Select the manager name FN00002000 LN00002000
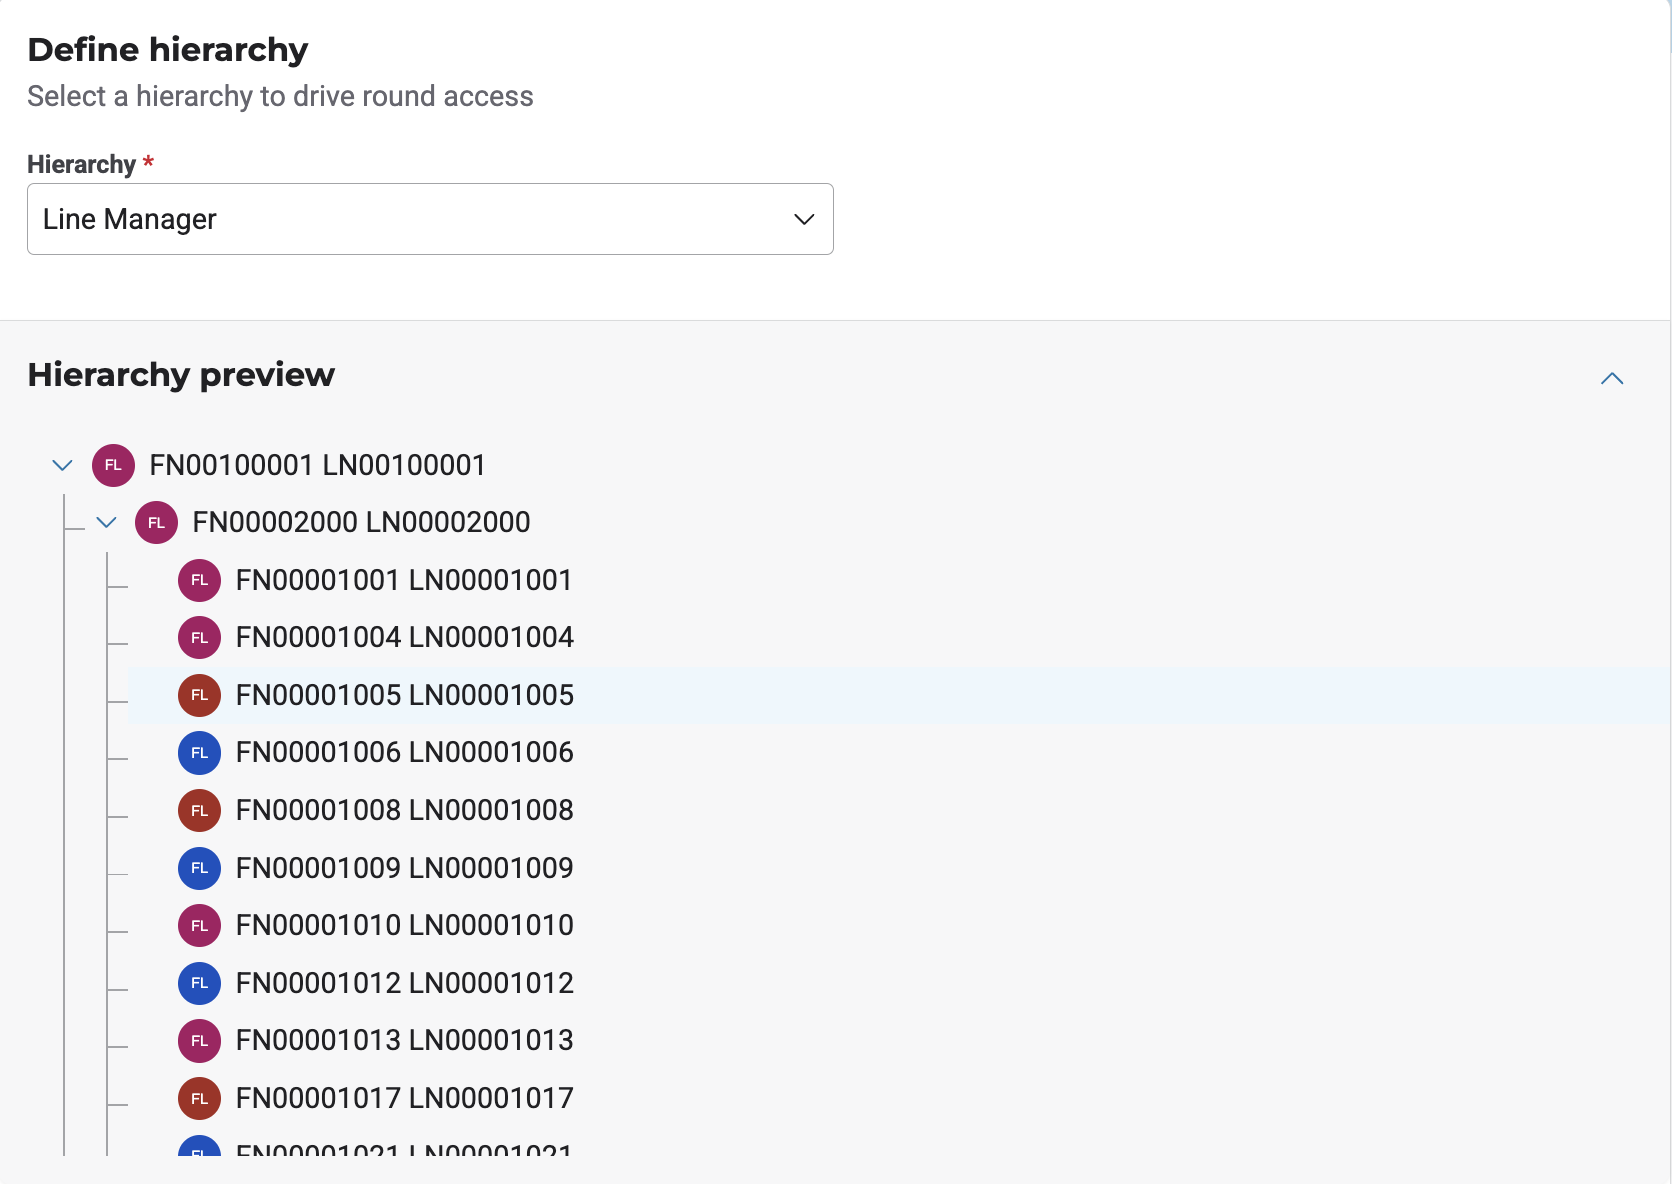 click(x=361, y=522)
